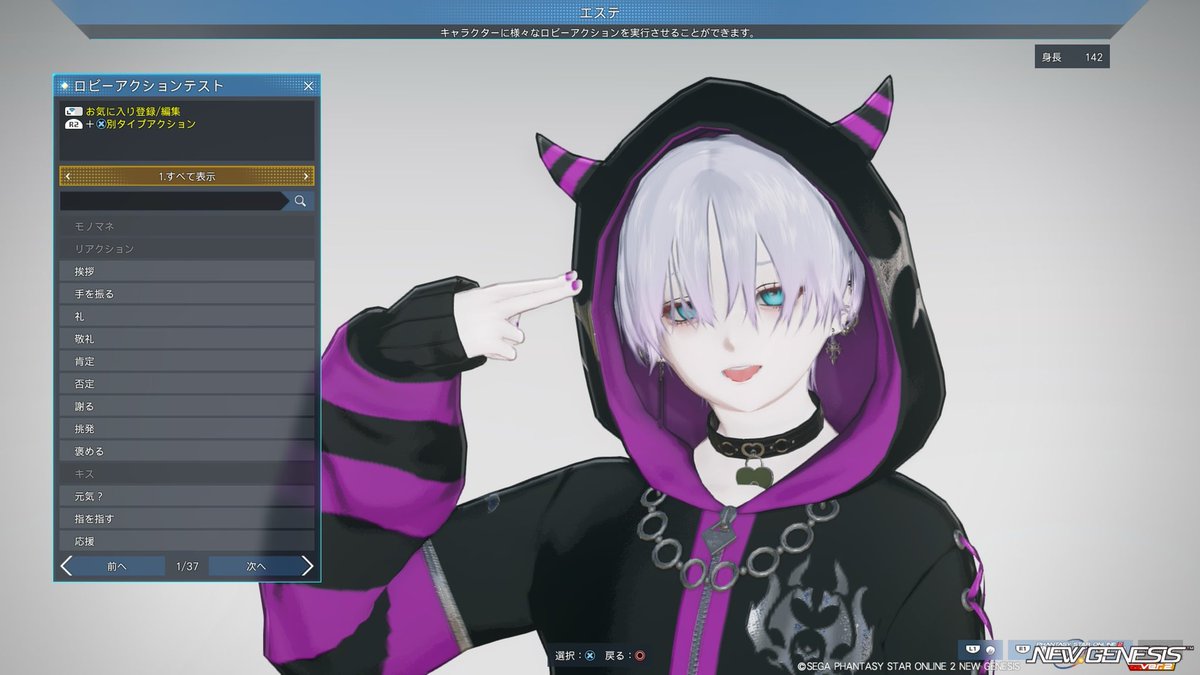This screenshot has height=675, width=1200.
Task: Select the リアクション entry
Action: pyautogui.click(x=187, y=249)
